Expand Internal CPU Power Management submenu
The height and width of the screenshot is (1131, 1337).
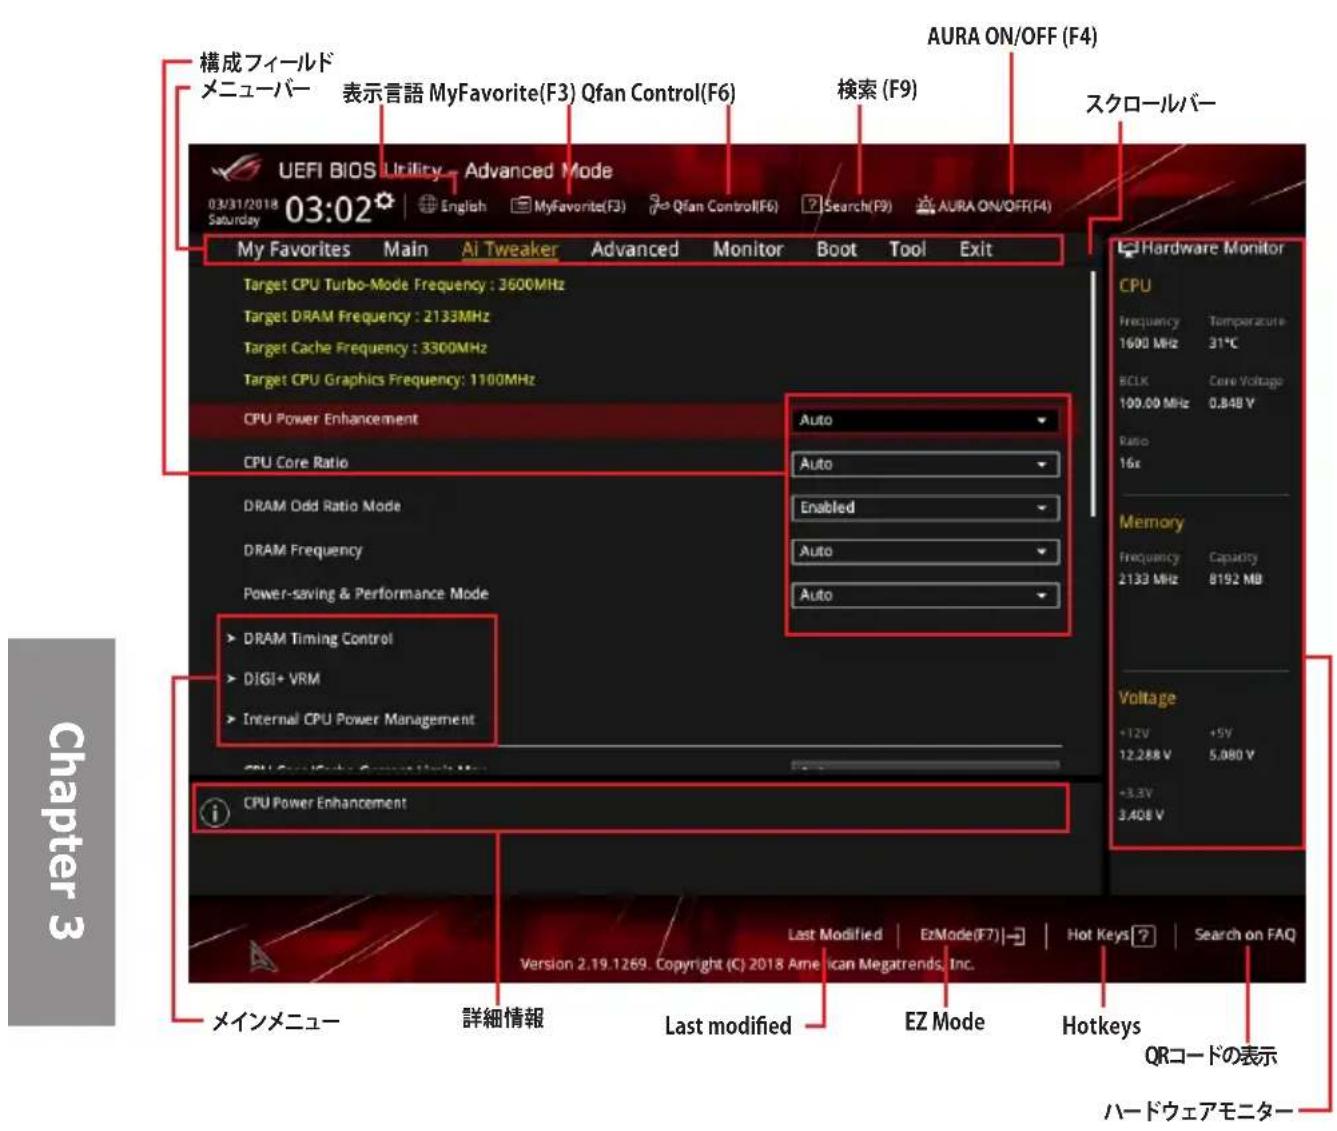click(x=351, y=719)
